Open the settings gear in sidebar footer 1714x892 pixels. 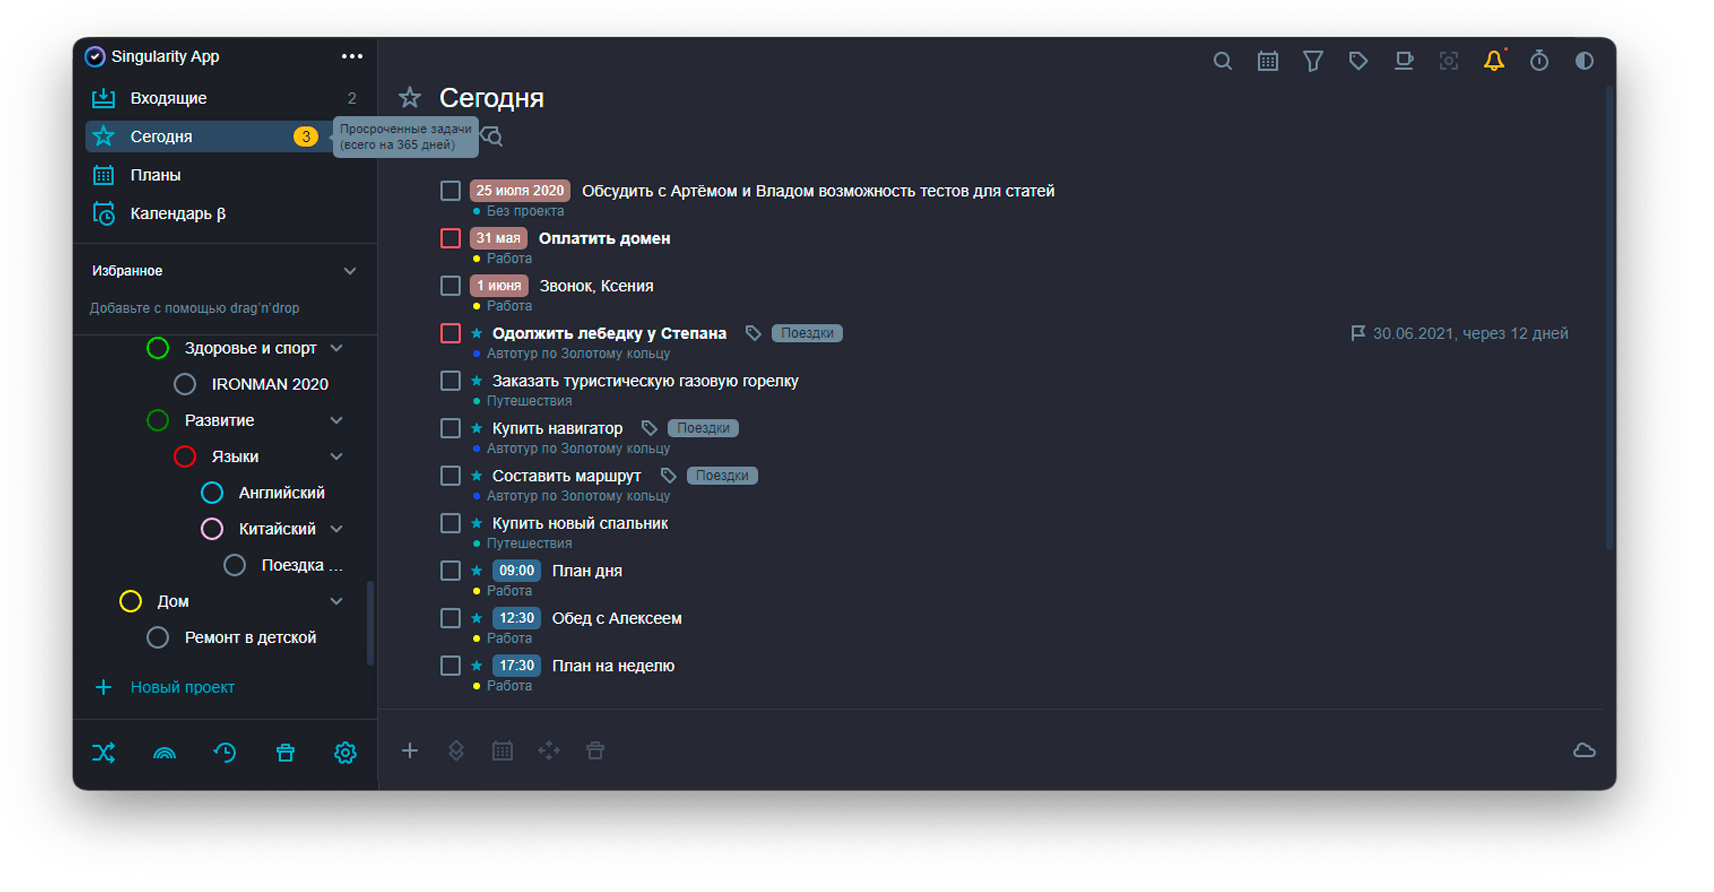point(345,752)
